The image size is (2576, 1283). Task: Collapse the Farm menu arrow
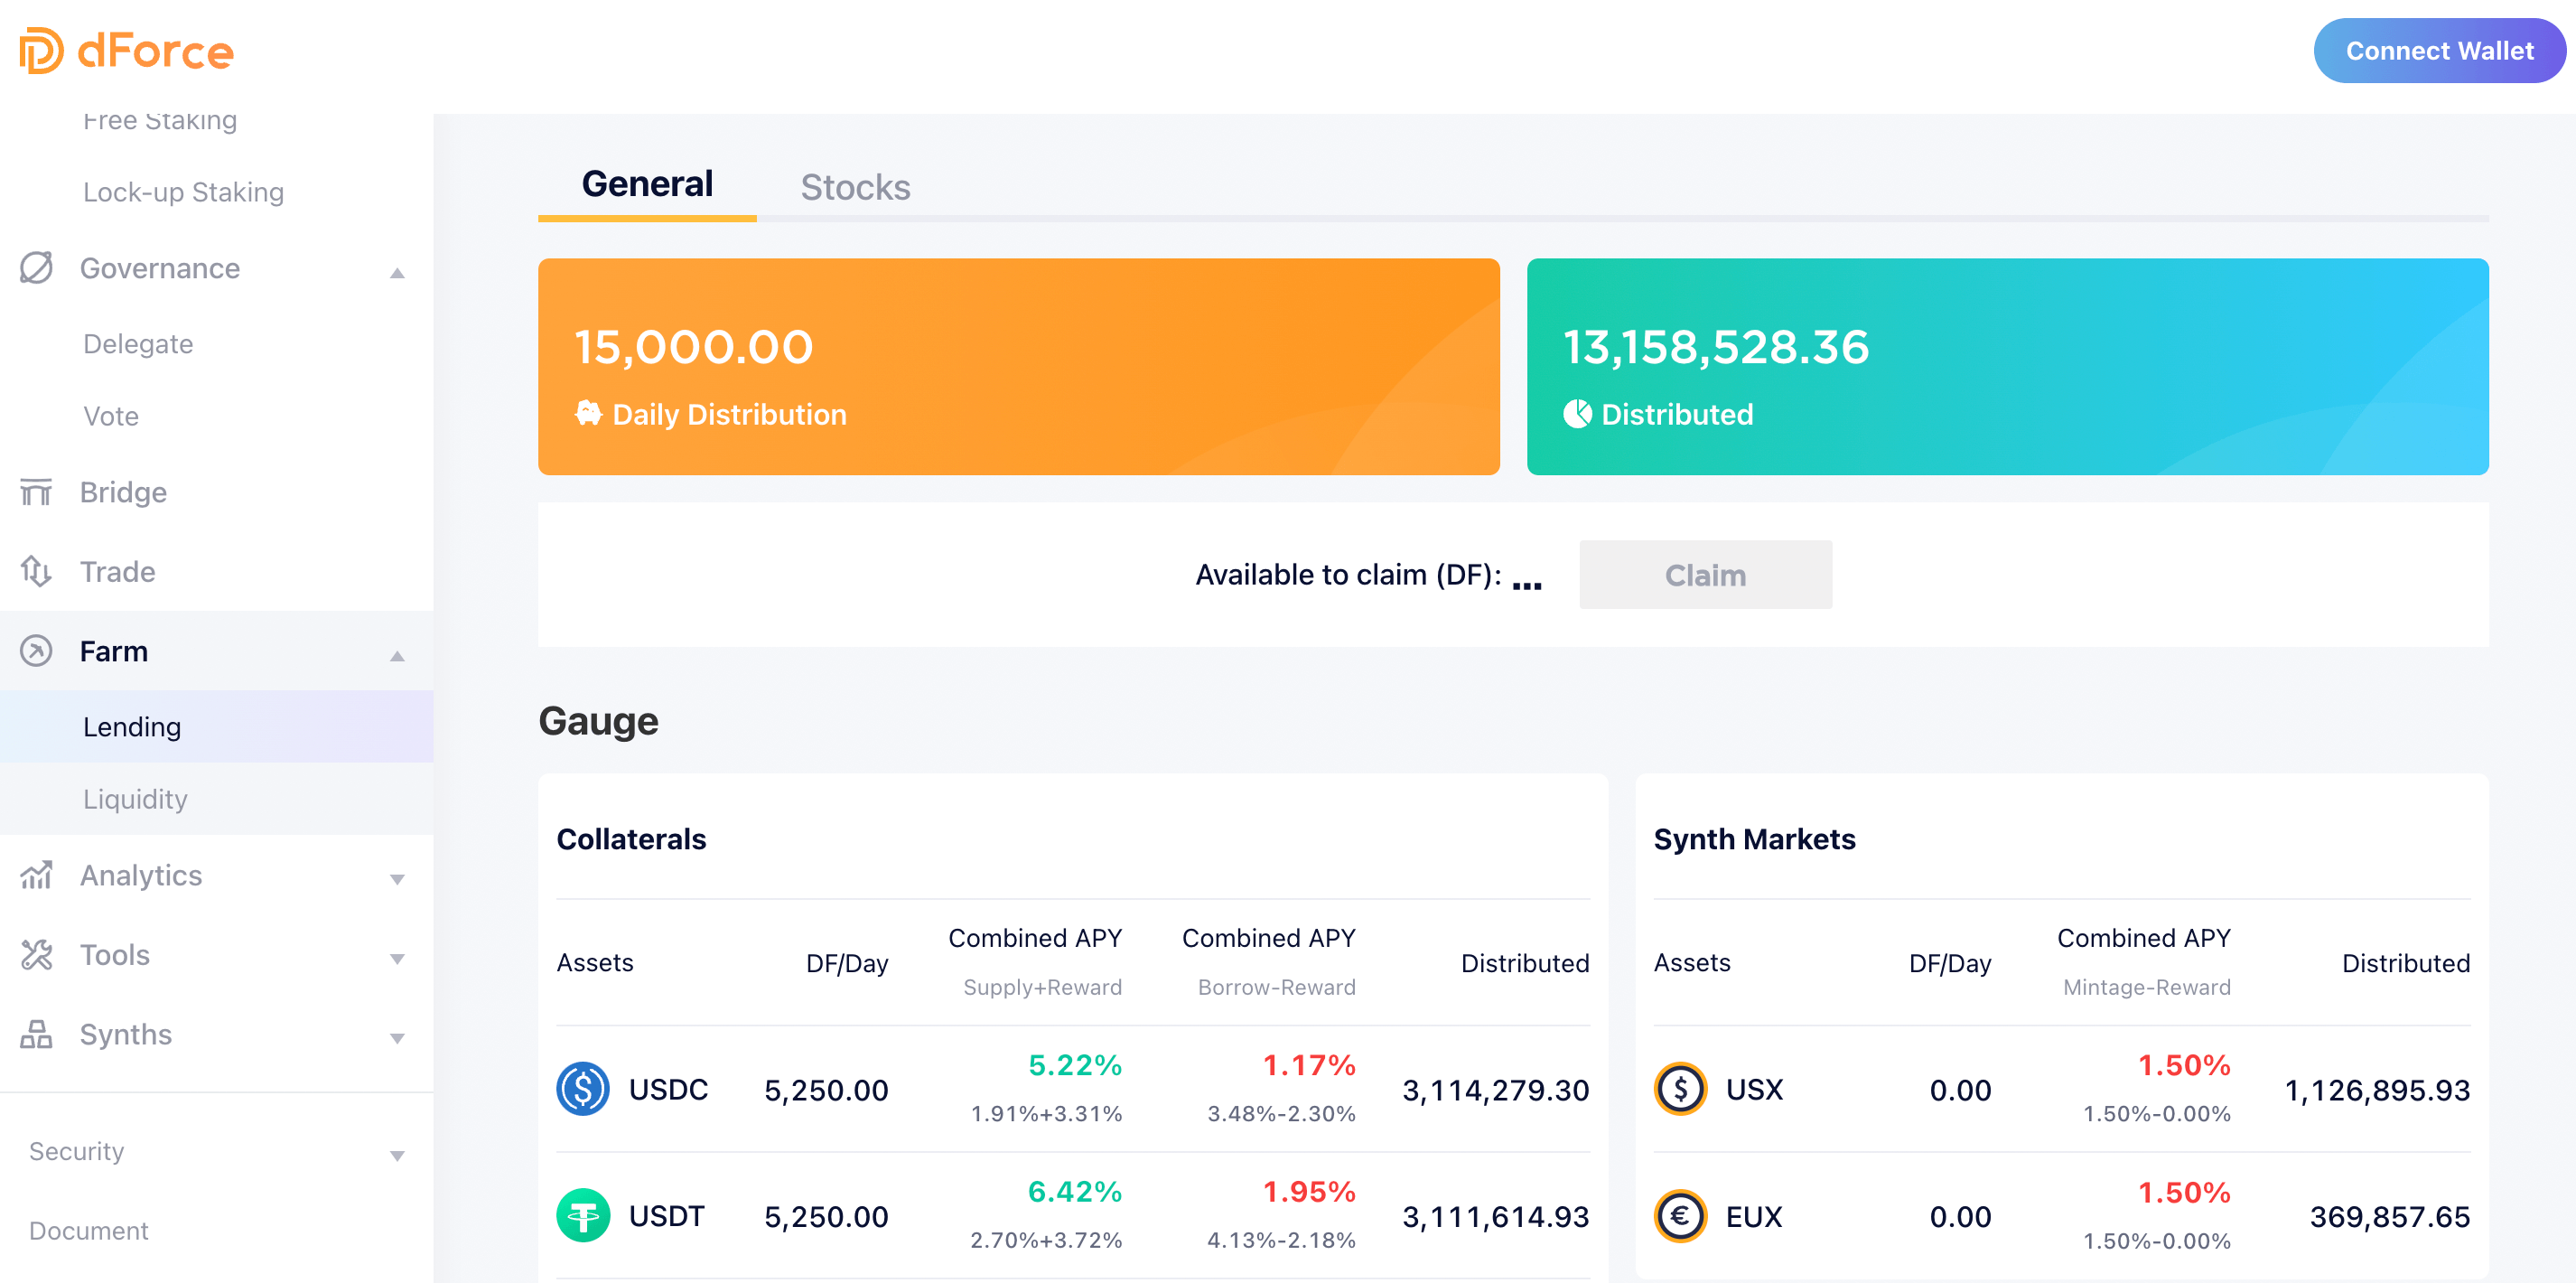point(397,655)
